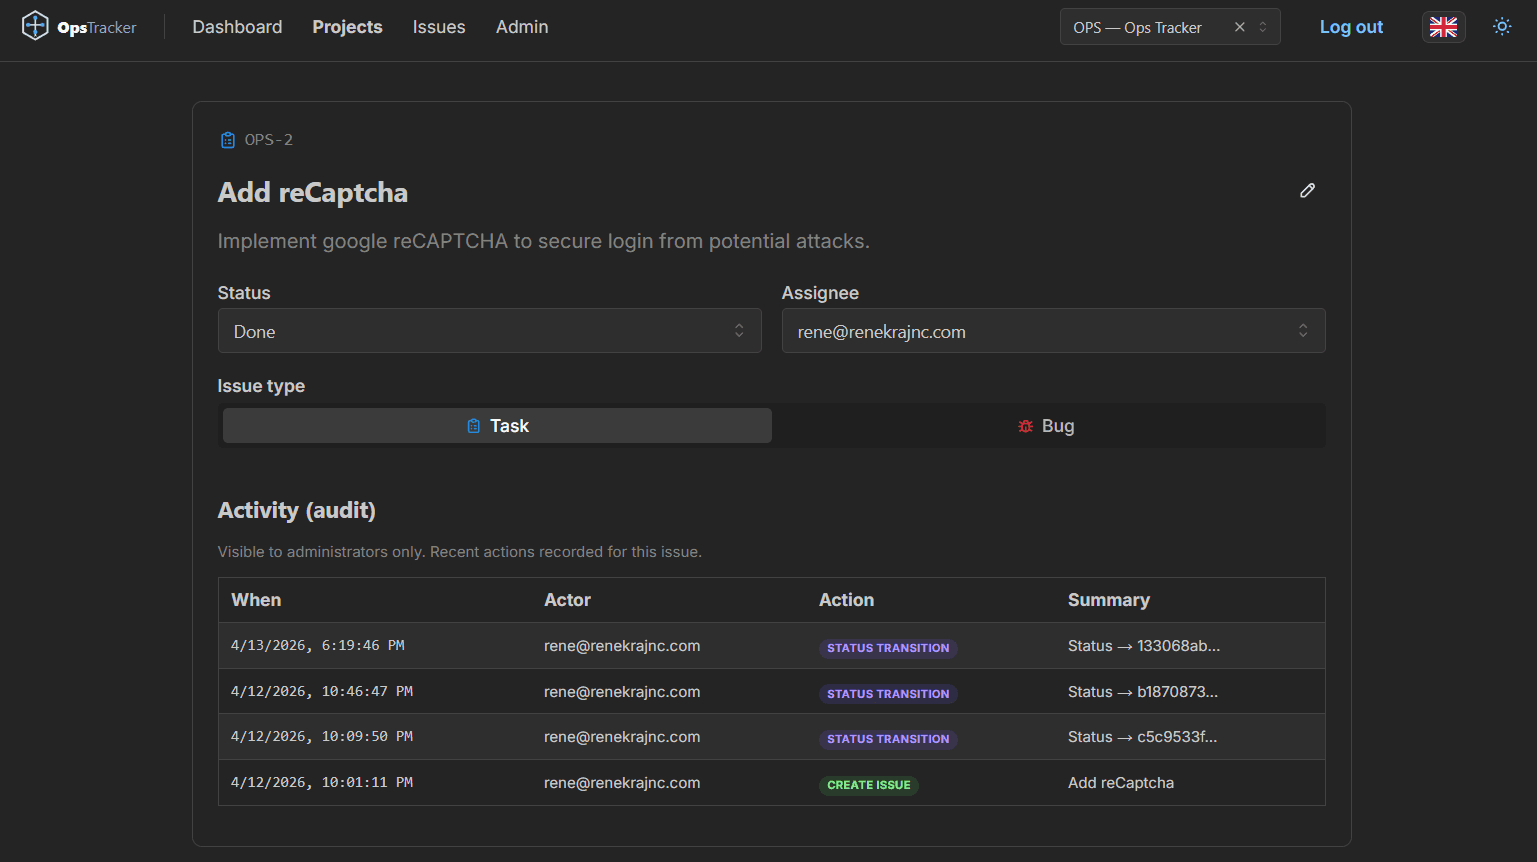The width and height of the screenshot is (1537, 862).
Task: Select Bug as the issue type
Action: click(x=1046, y=425)
